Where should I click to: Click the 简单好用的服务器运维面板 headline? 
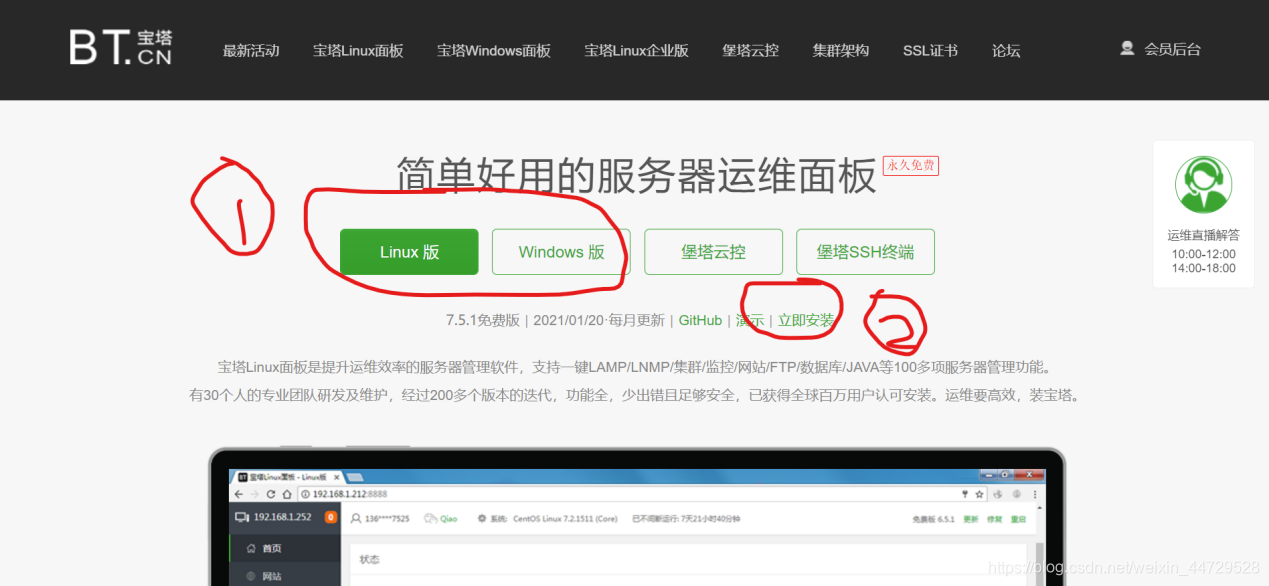tap(636, 176)
